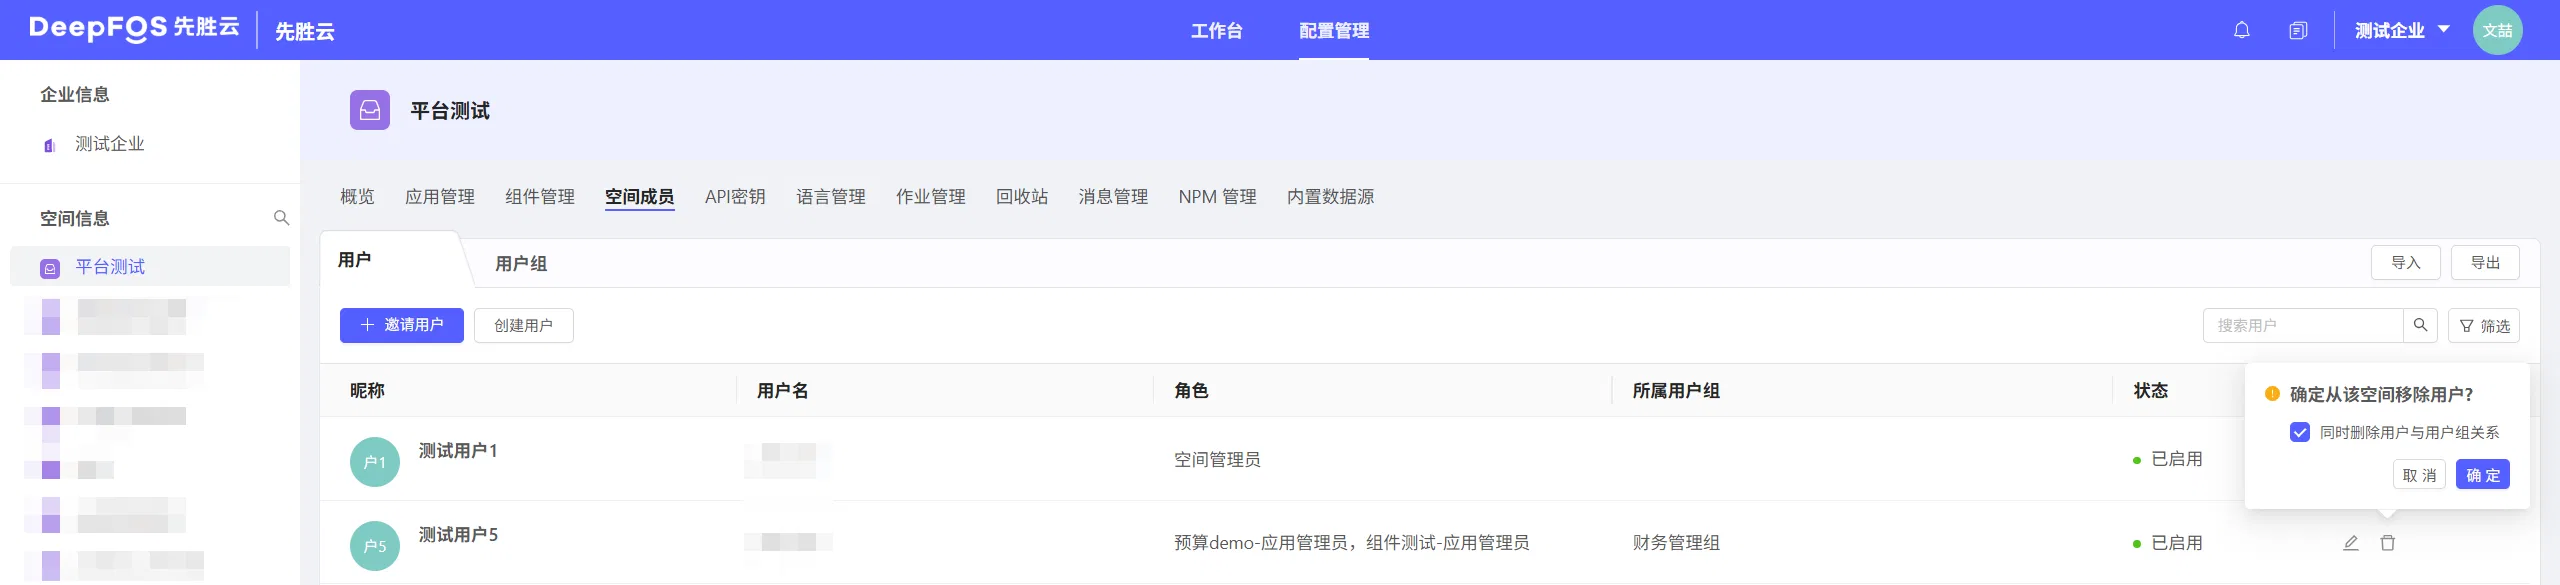Click the 已启用 status of 测试用户5

2168,543
